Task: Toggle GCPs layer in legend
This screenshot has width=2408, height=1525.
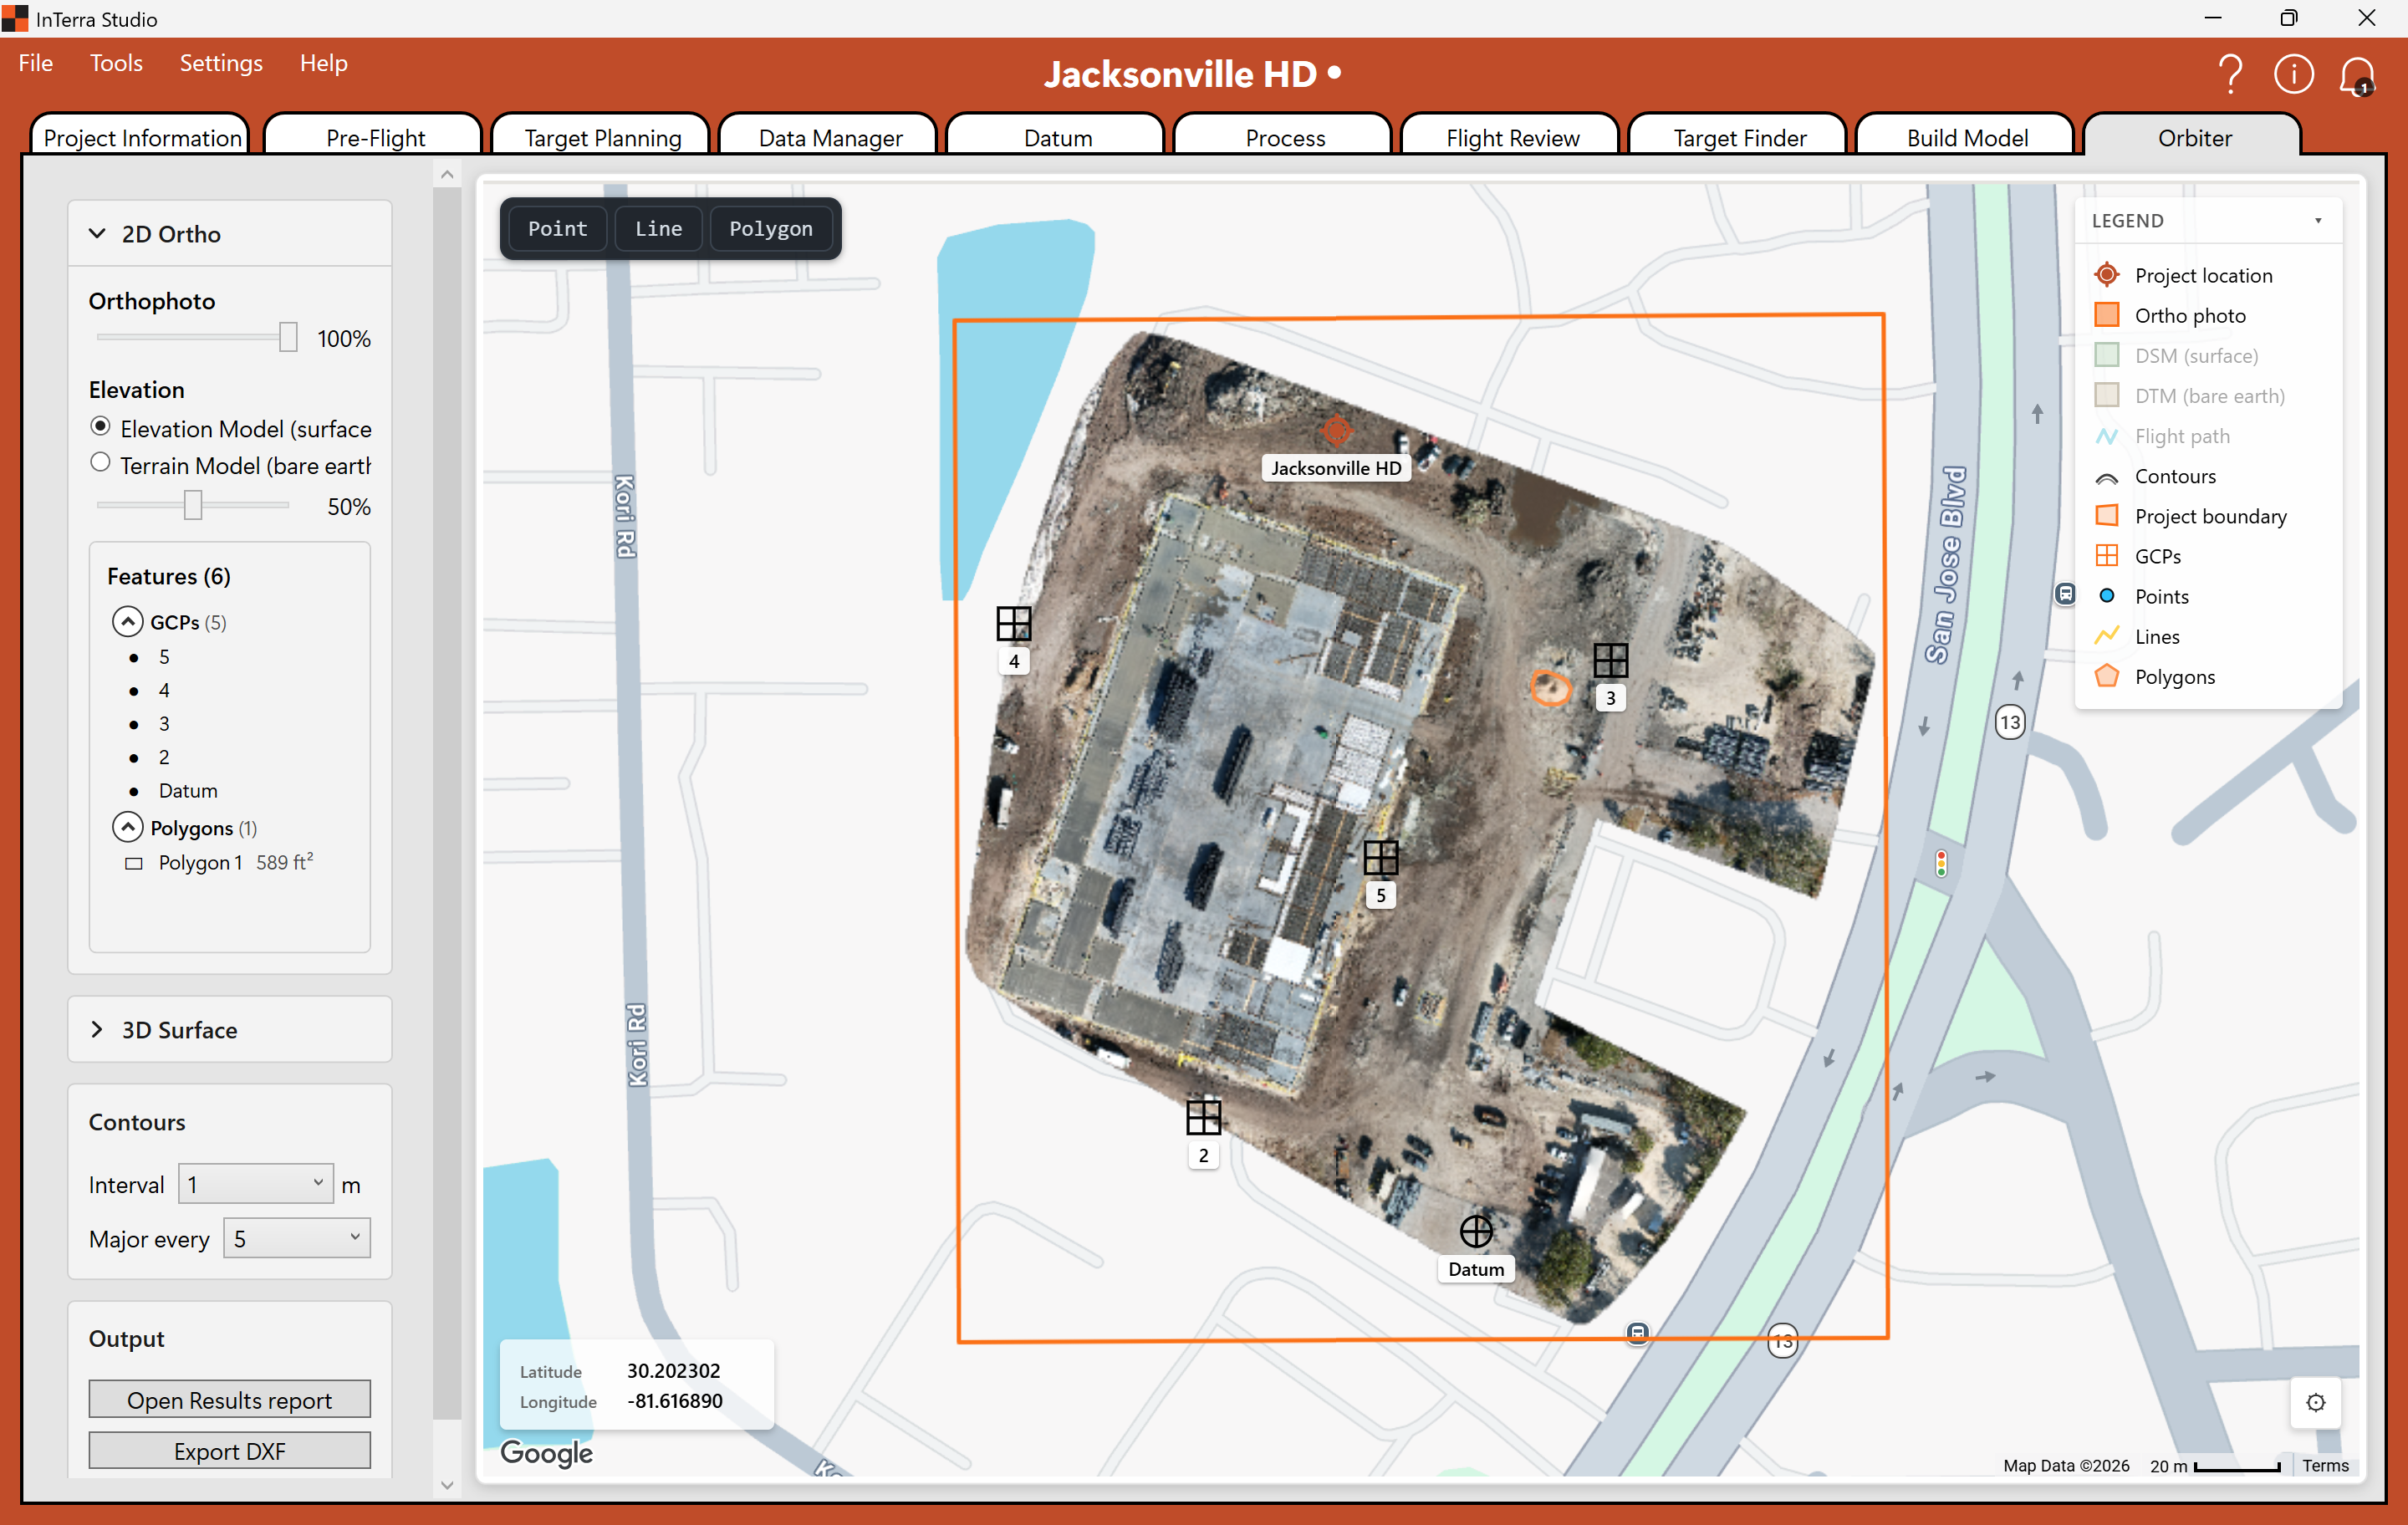Action: pyautogui.click(x=2137, y=556)
